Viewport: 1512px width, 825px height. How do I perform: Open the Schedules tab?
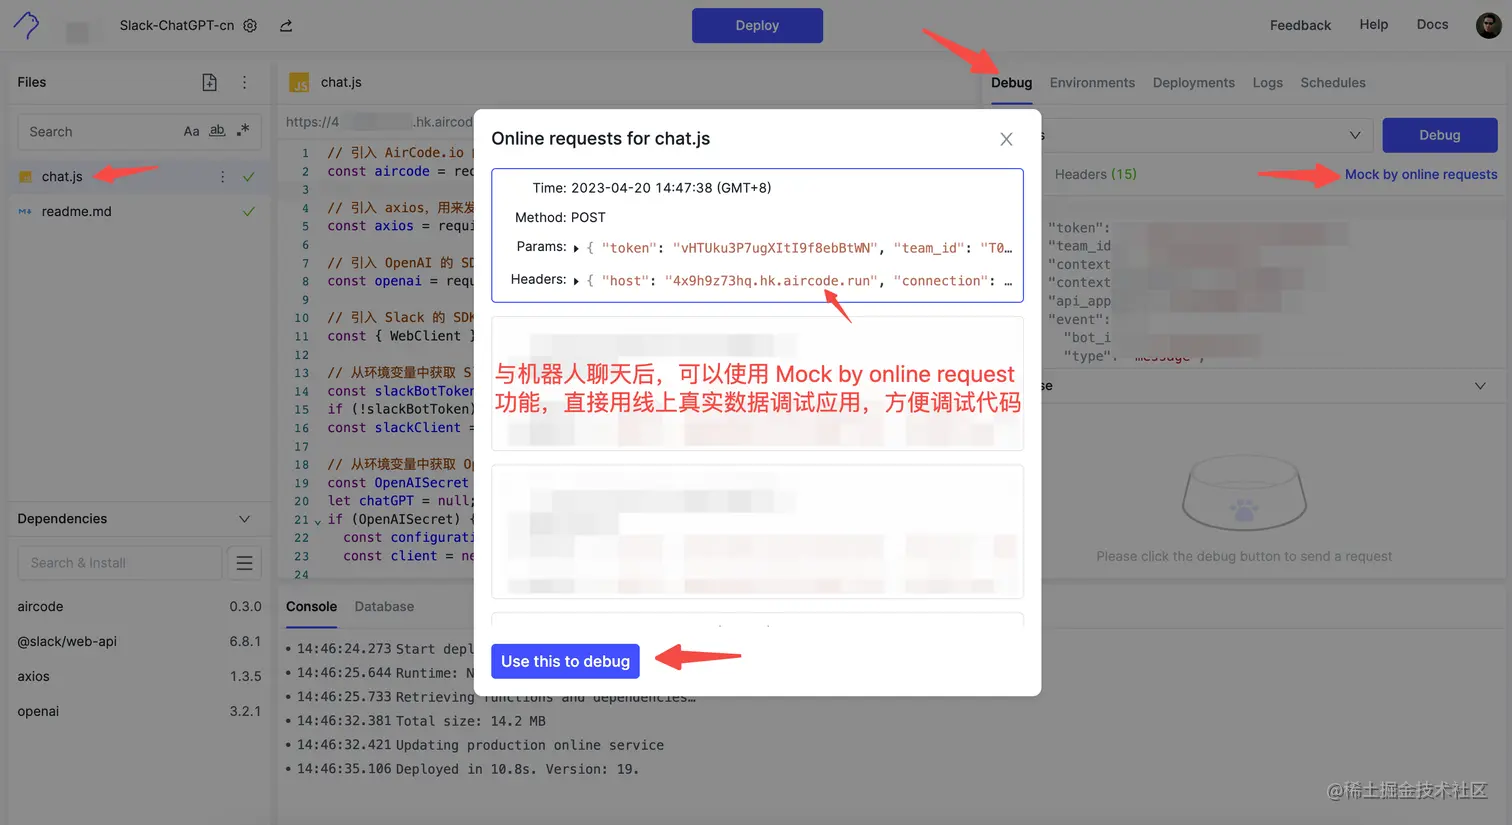click(1332, 83)
